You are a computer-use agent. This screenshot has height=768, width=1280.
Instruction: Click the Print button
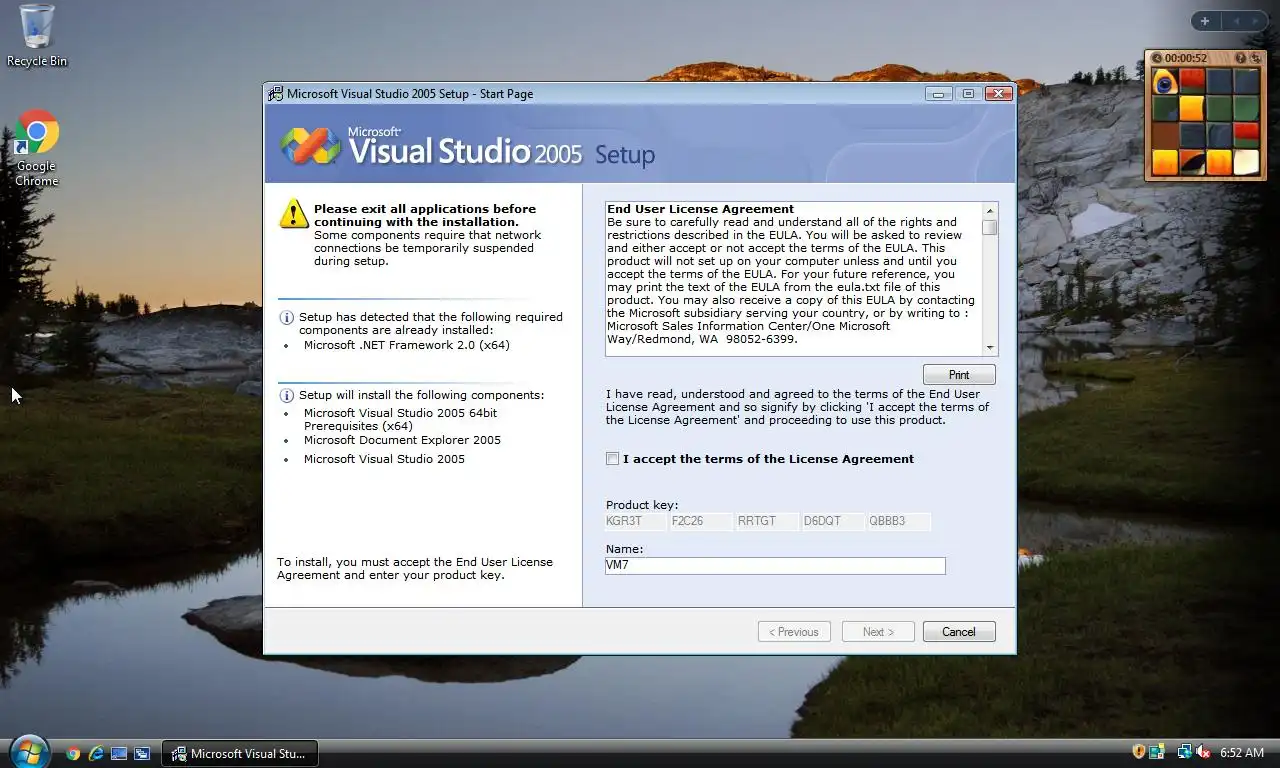pyautogui.click(x=959, y=375)
